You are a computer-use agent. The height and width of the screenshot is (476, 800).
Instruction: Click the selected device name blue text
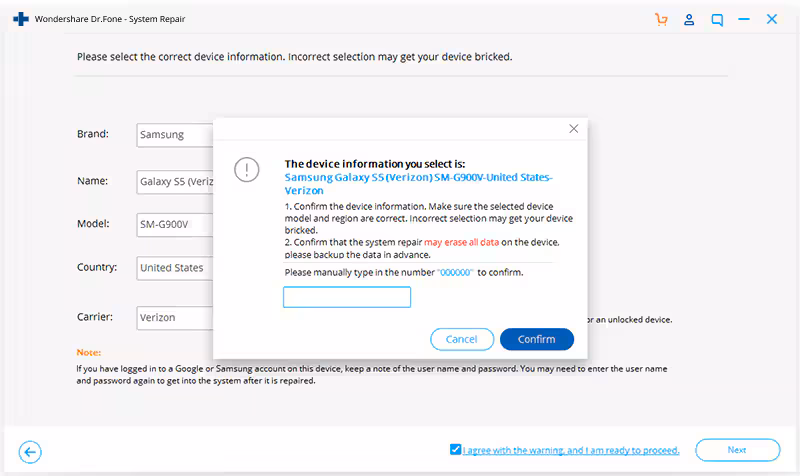click(x=418, y=184)
